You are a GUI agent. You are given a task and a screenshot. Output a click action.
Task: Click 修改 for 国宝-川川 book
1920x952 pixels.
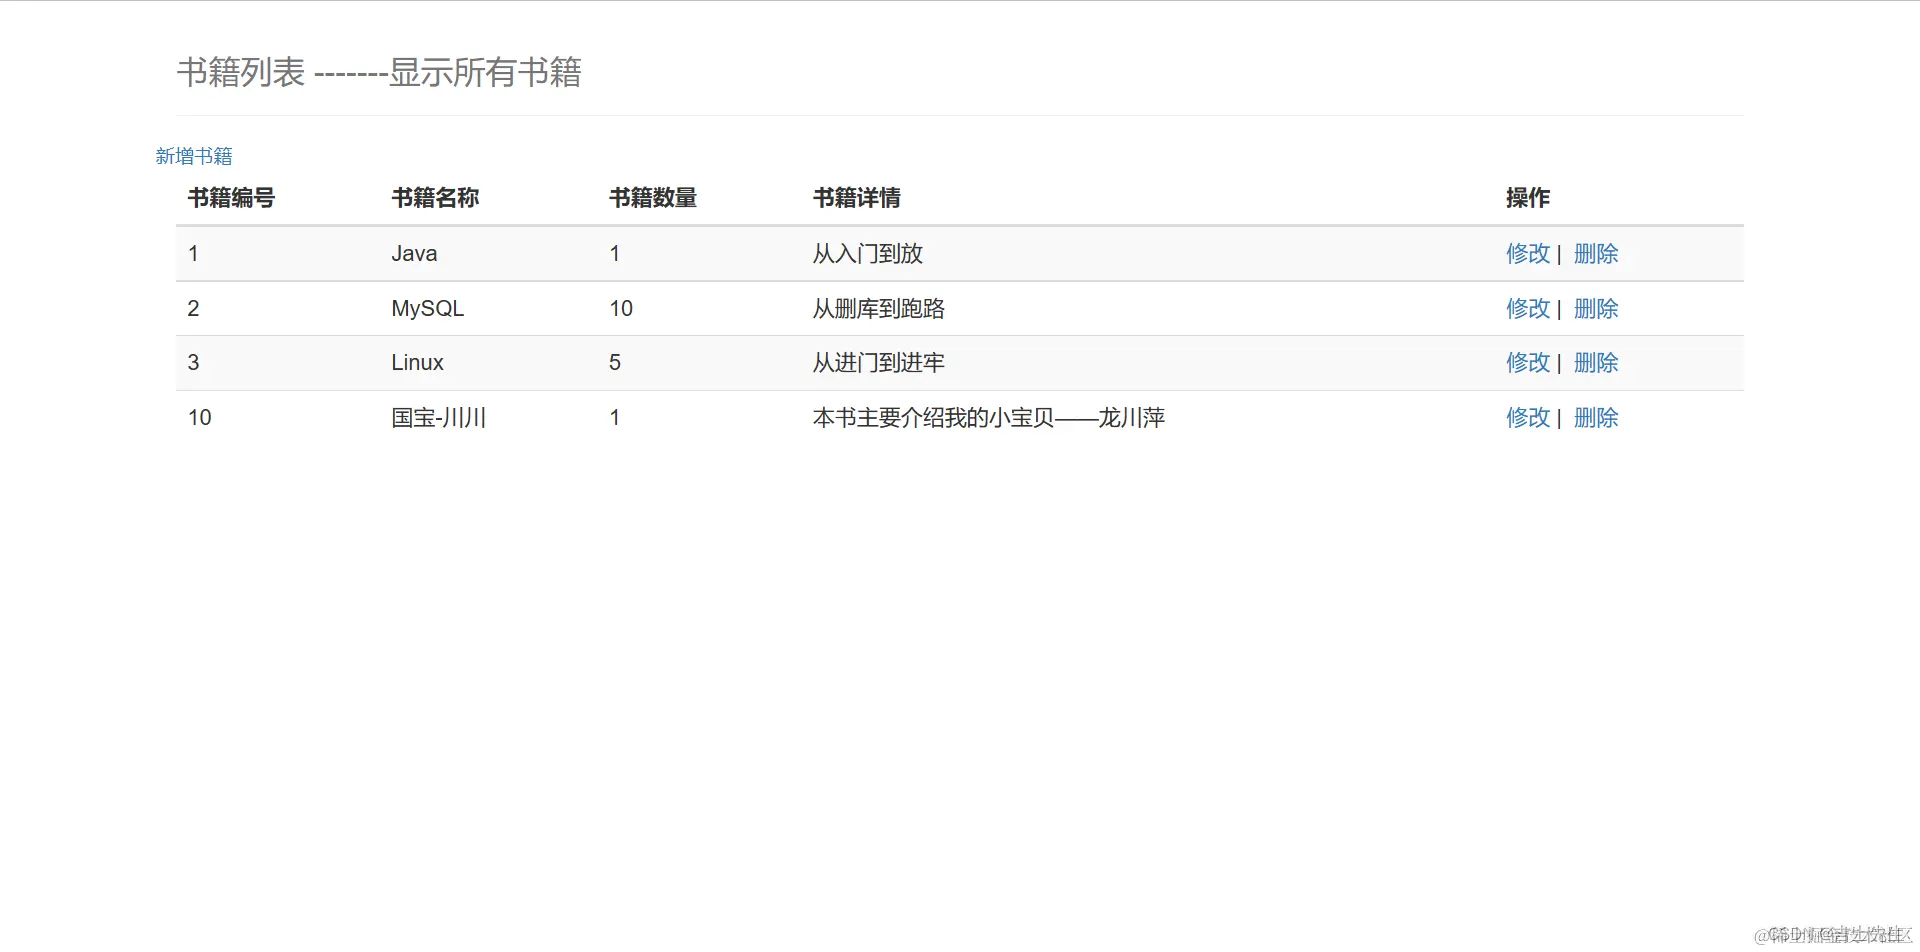[x=1528, y=418]
